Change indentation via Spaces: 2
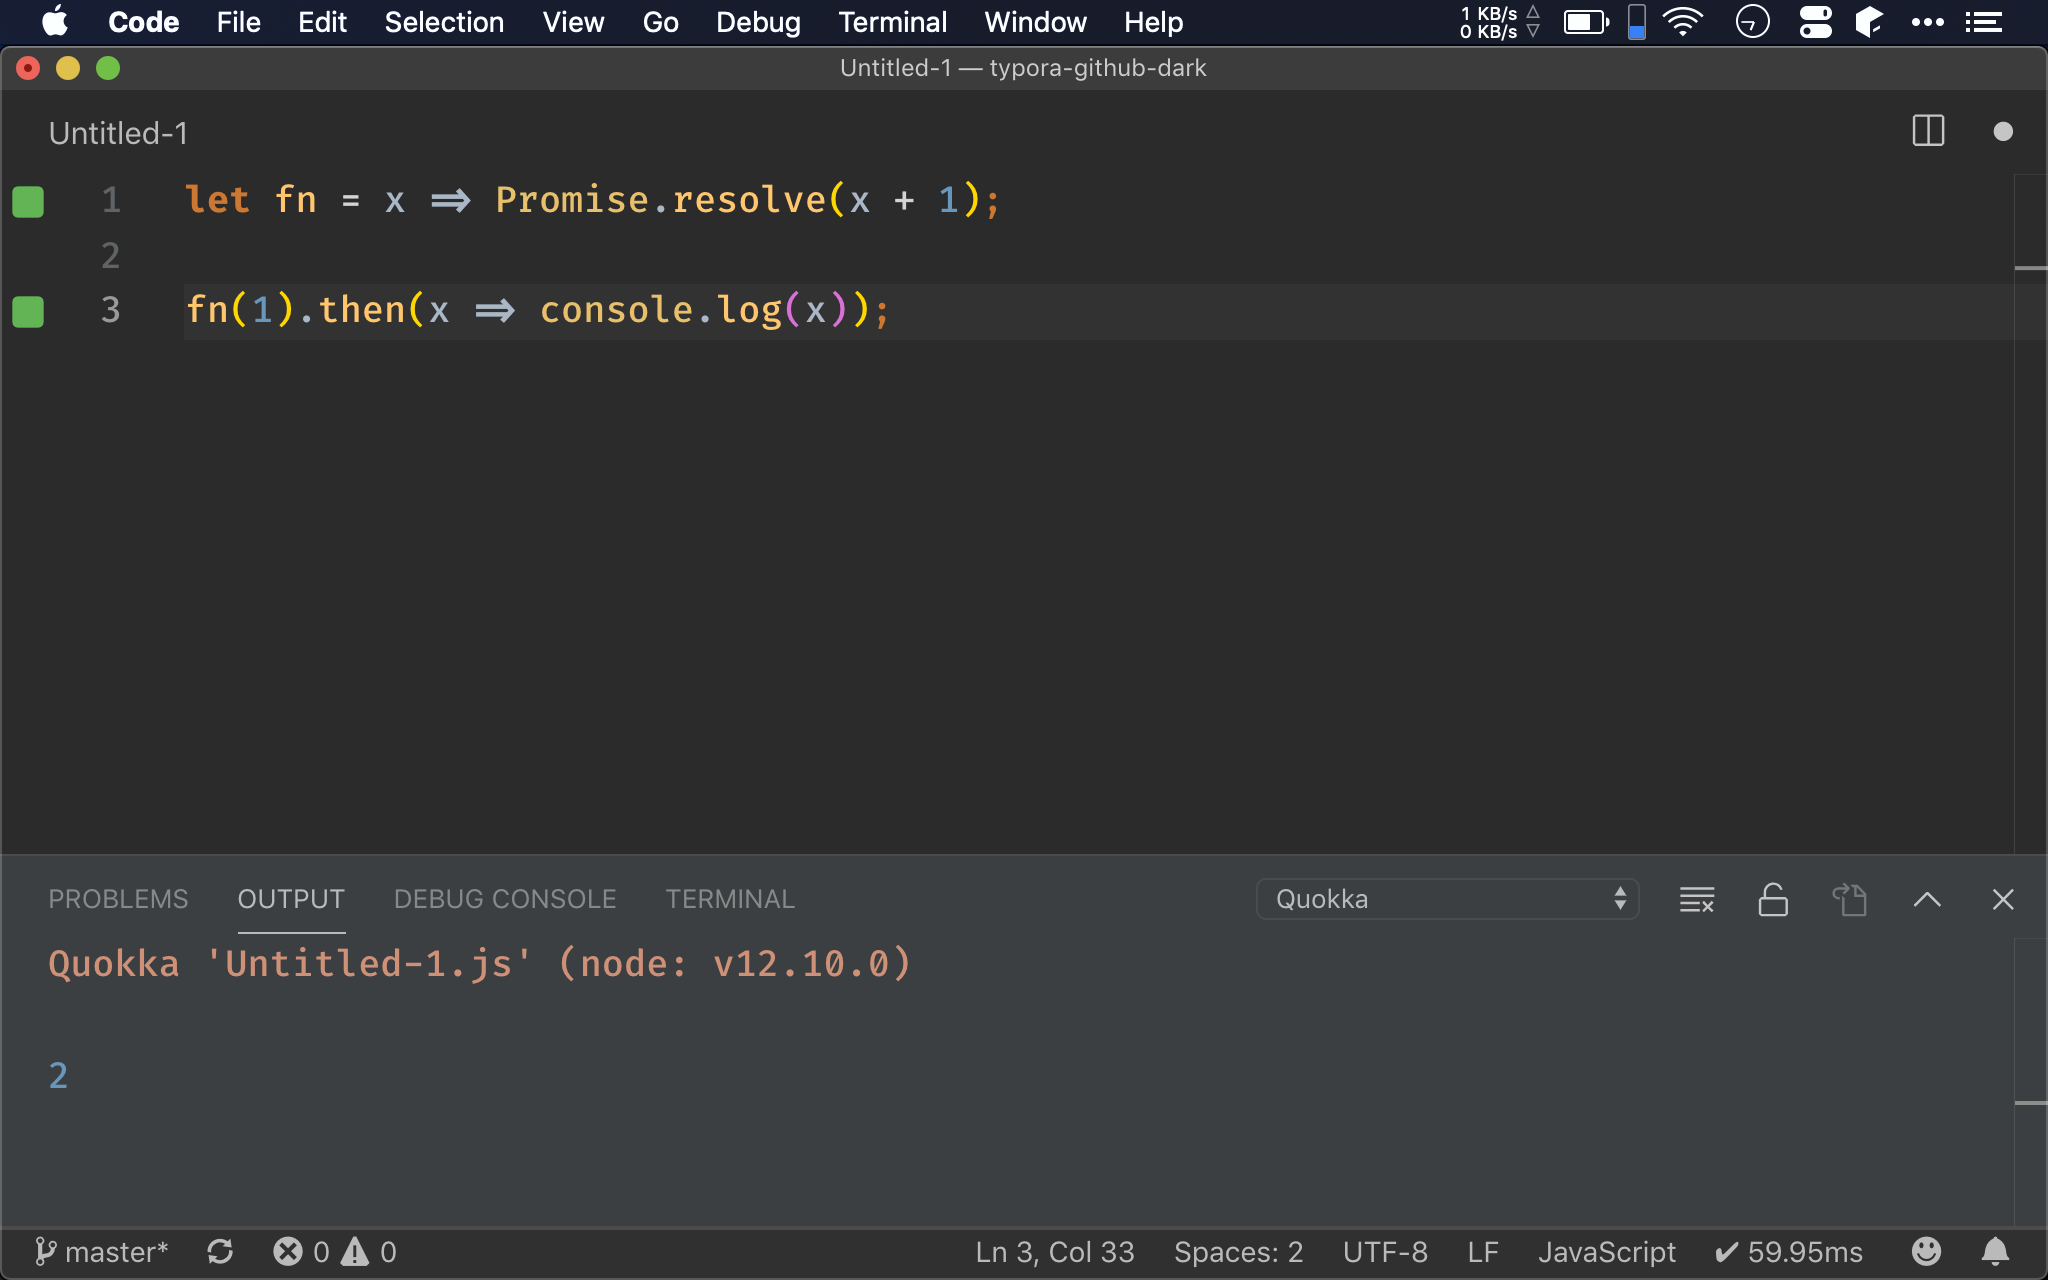The height and width of the screenshot is (1280, 2048). click(1238, 1252)
